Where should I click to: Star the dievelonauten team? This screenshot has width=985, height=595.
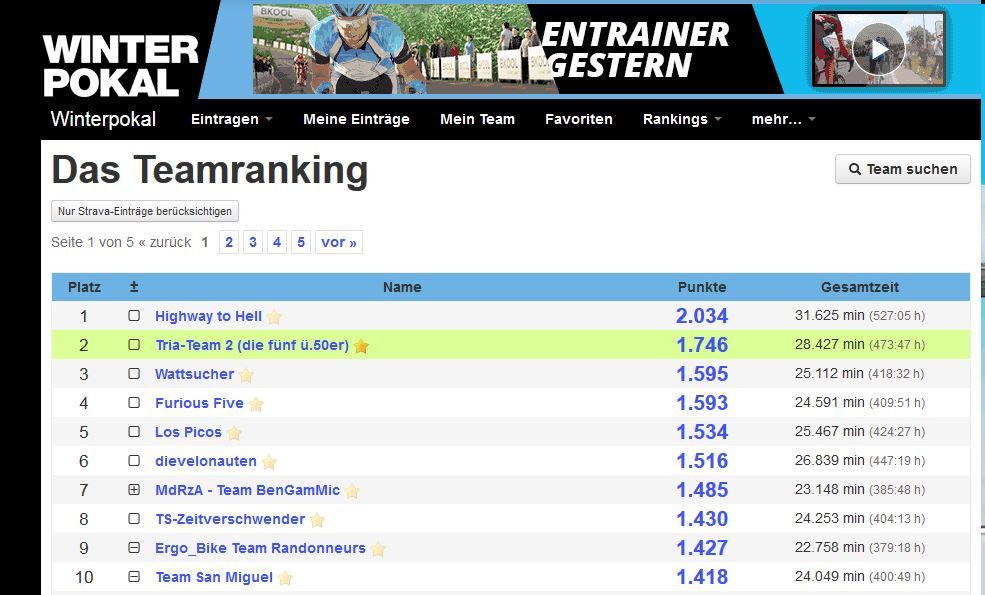click(269, 462)
